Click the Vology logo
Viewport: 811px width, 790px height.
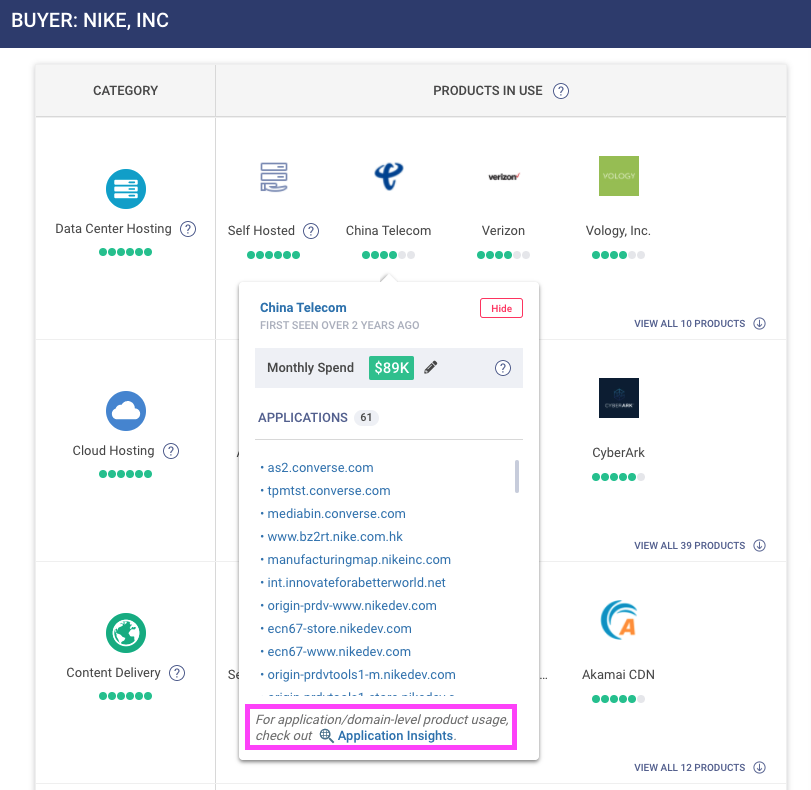click(619, 176)
